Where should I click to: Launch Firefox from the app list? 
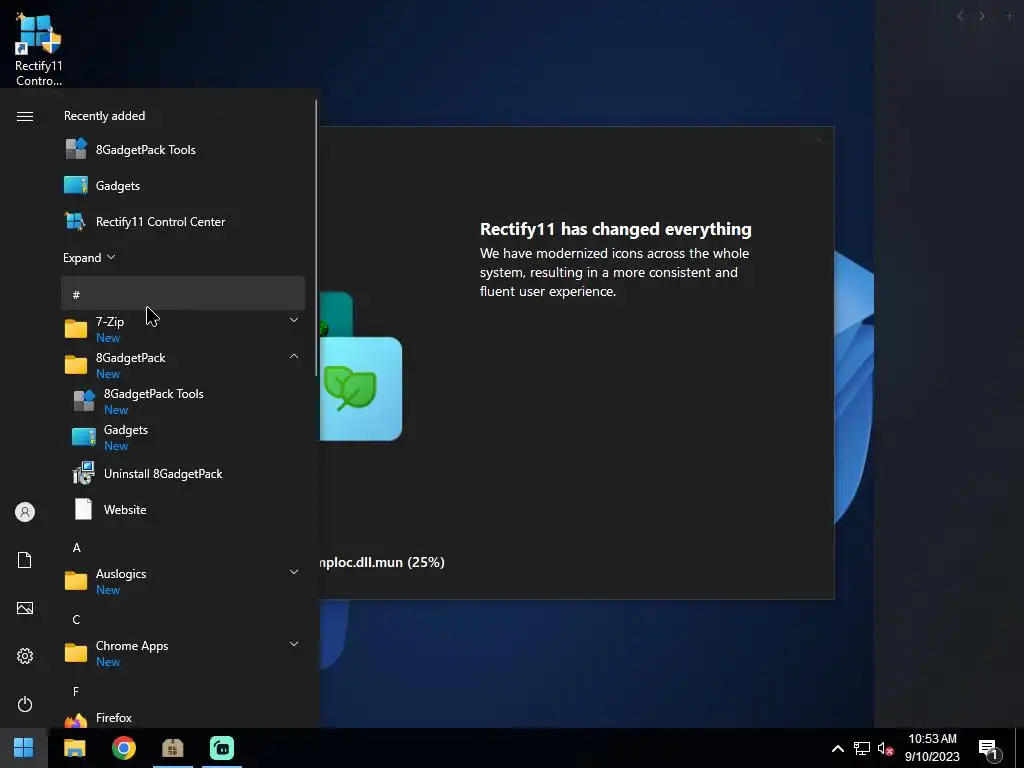[x=183, y=718]
